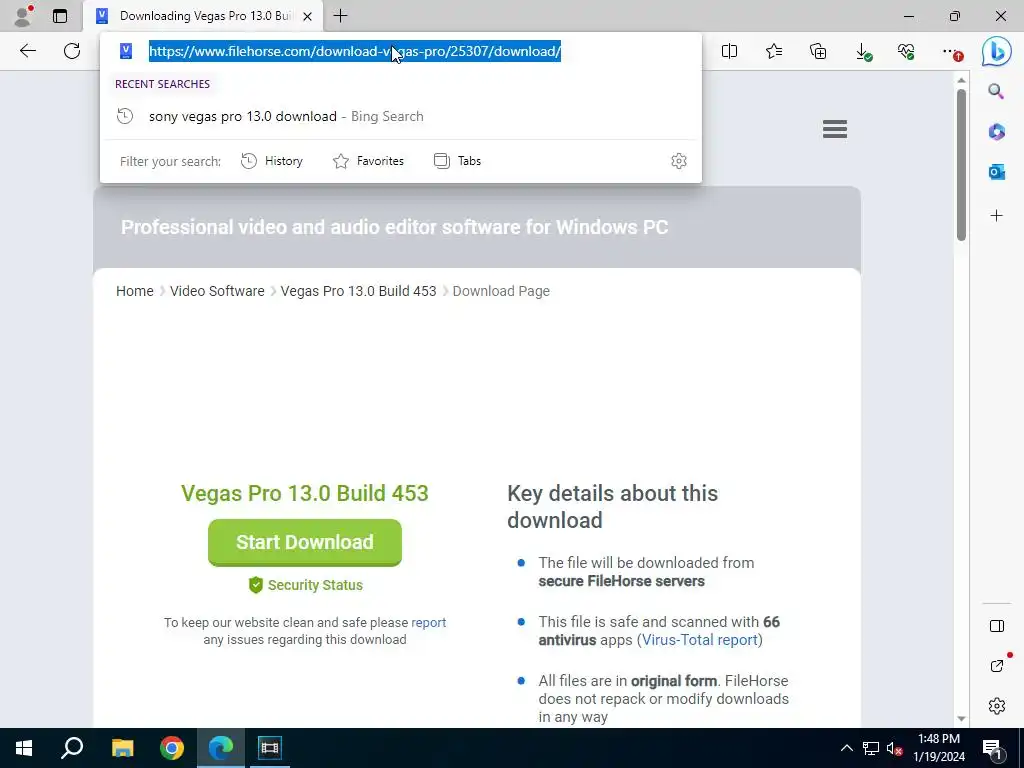Image resolution: width=1024 pixels, height=768 pixels.
Task: Add a sidebar app with plus icon
Action: (x=997, y=216)
